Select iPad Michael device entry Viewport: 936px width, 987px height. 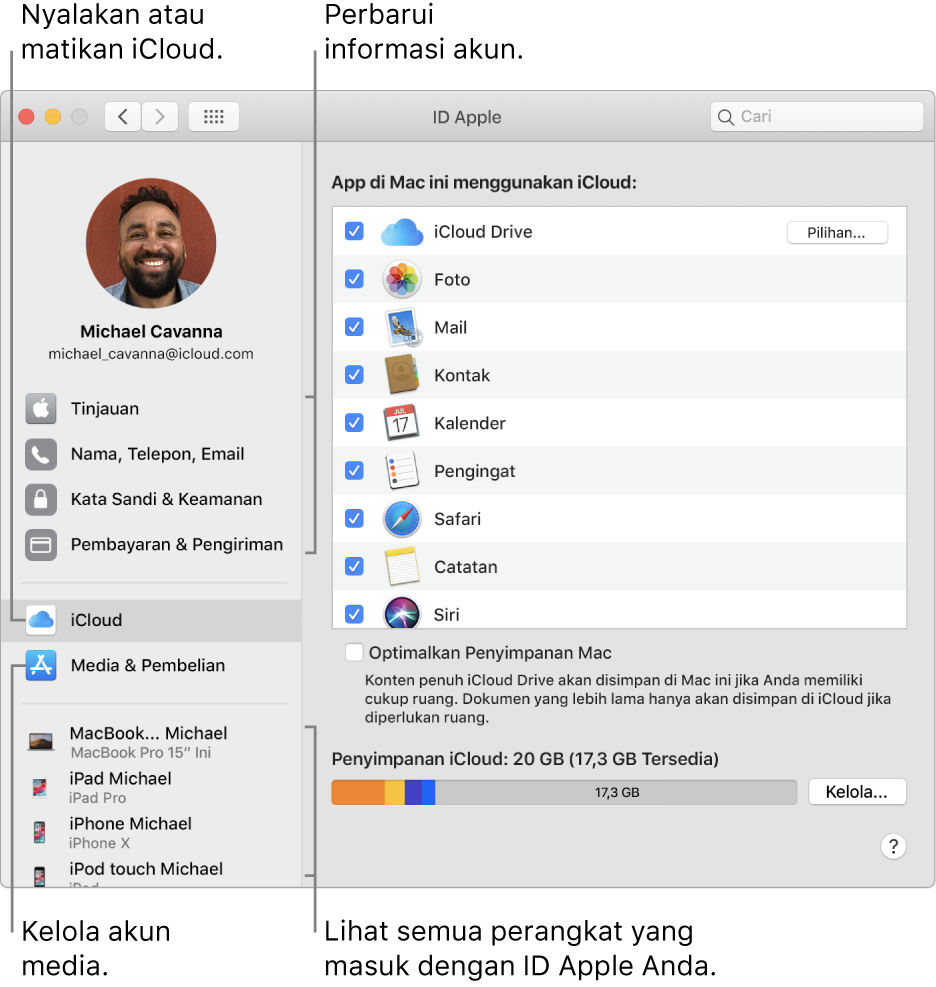pos(151,787)
